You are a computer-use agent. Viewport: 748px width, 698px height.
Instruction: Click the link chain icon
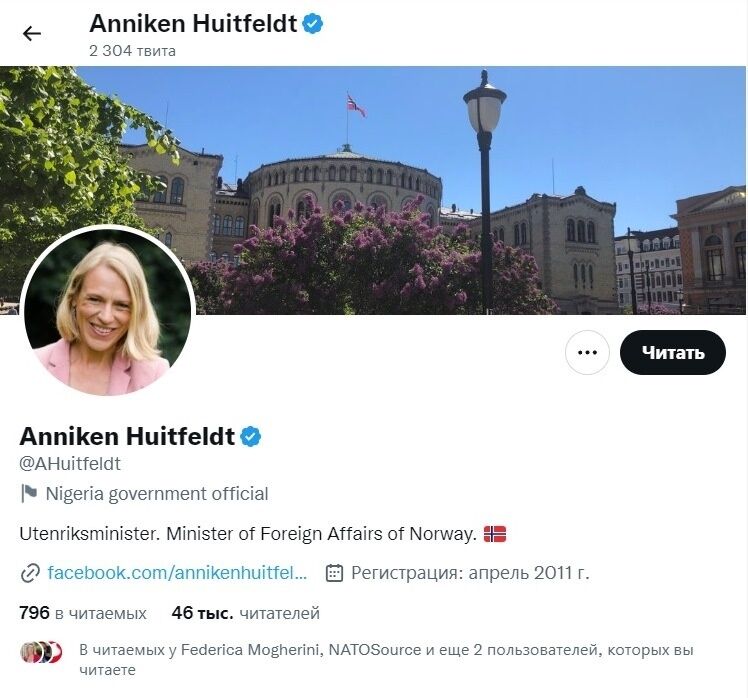(x=30, y=573)
